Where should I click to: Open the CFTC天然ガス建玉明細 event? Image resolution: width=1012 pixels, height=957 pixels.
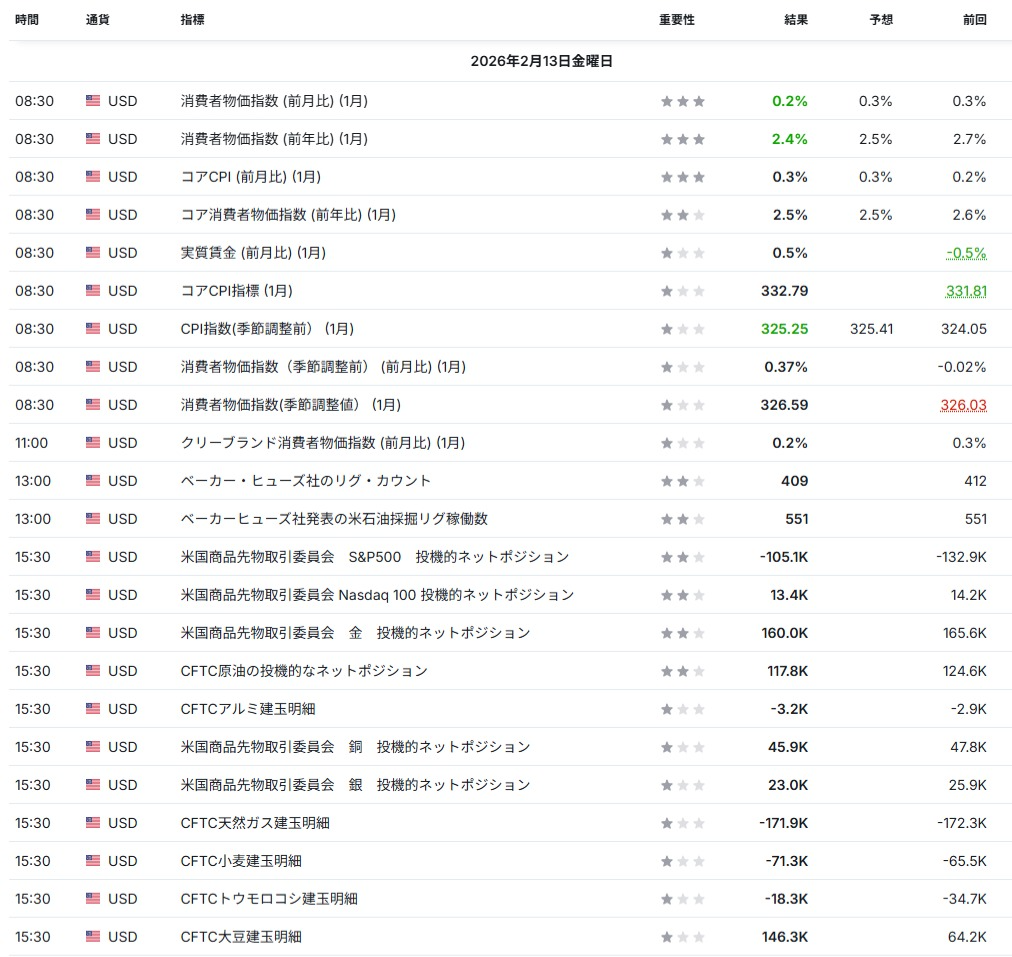pyautogui.click(x=255, y=823)
